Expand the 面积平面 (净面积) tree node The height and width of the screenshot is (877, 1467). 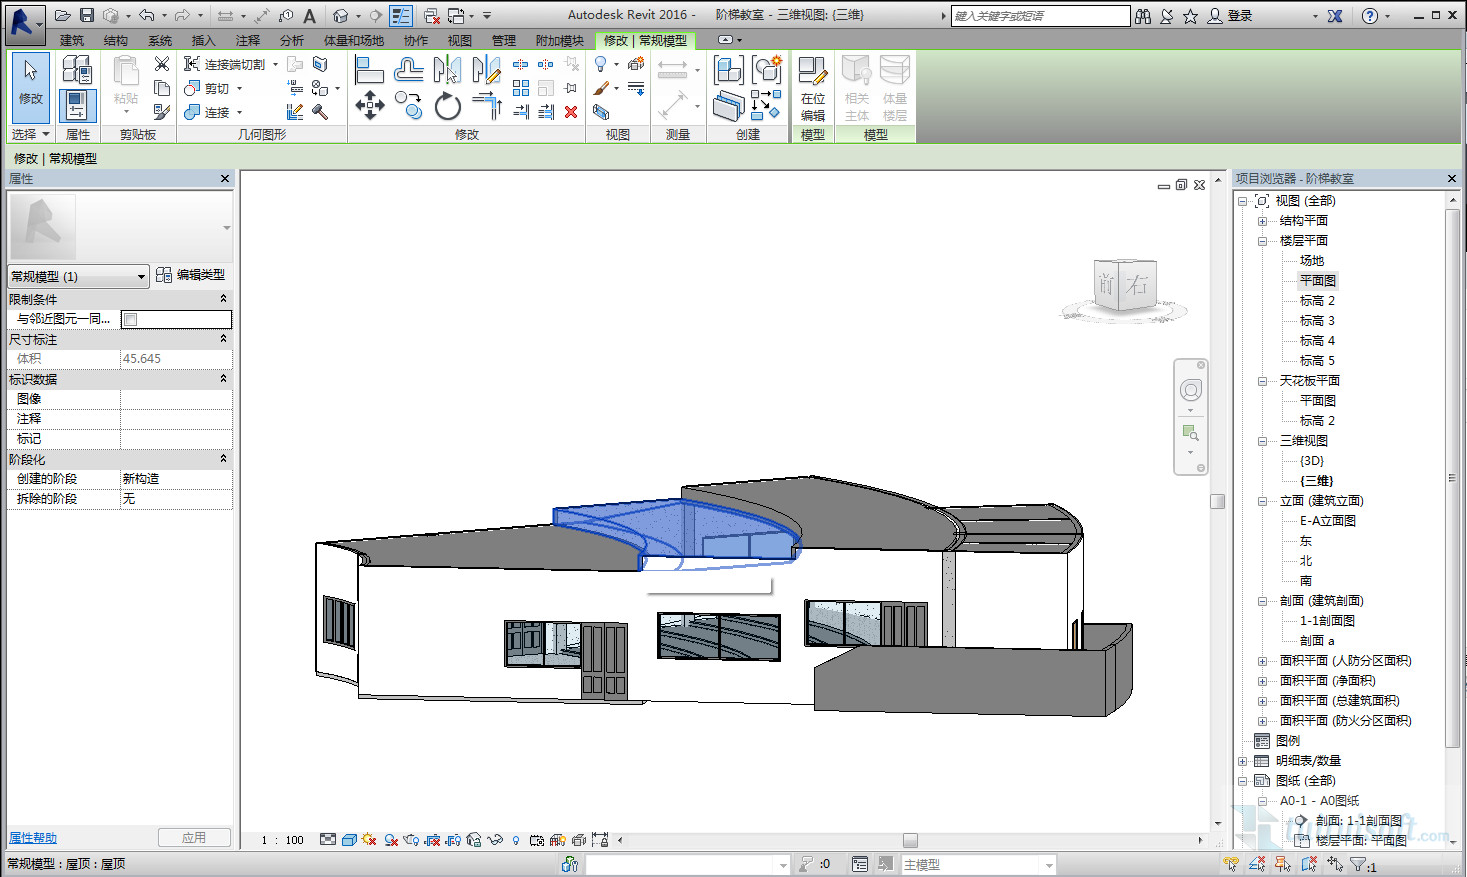[x=1262, y=681]
